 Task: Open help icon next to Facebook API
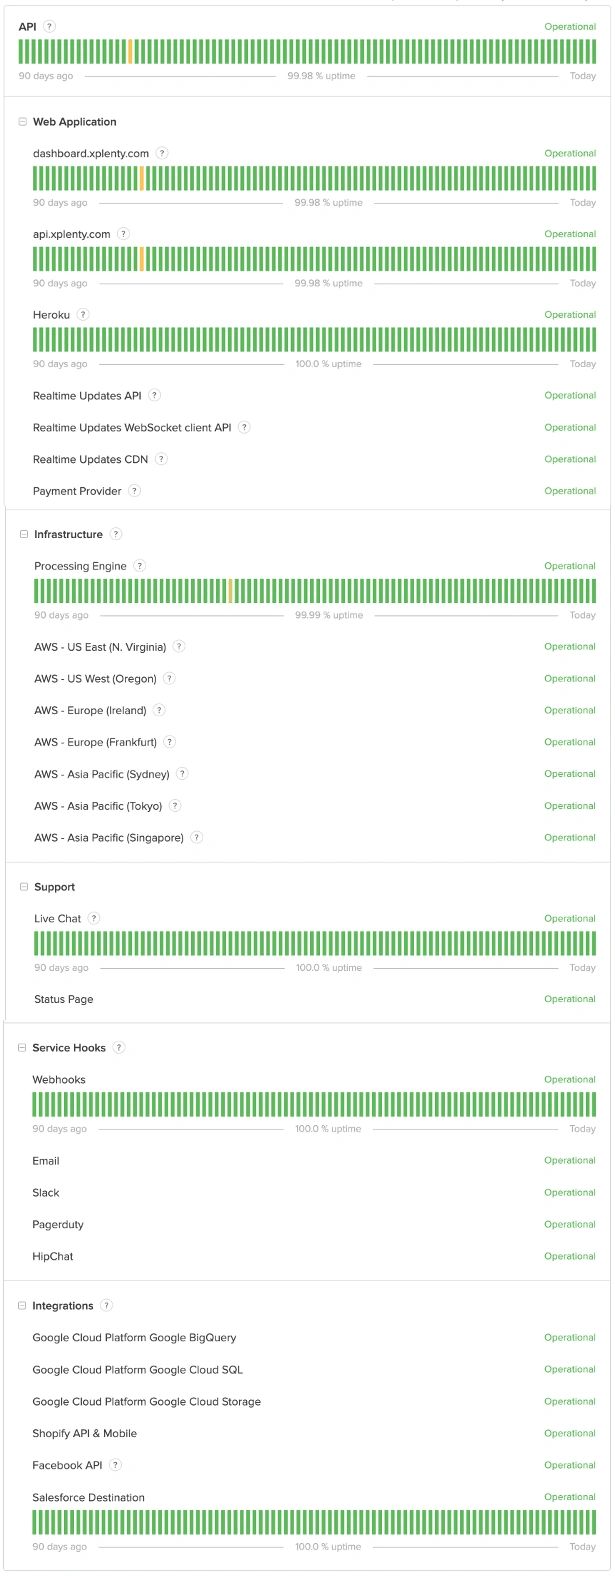point(115,1465)
